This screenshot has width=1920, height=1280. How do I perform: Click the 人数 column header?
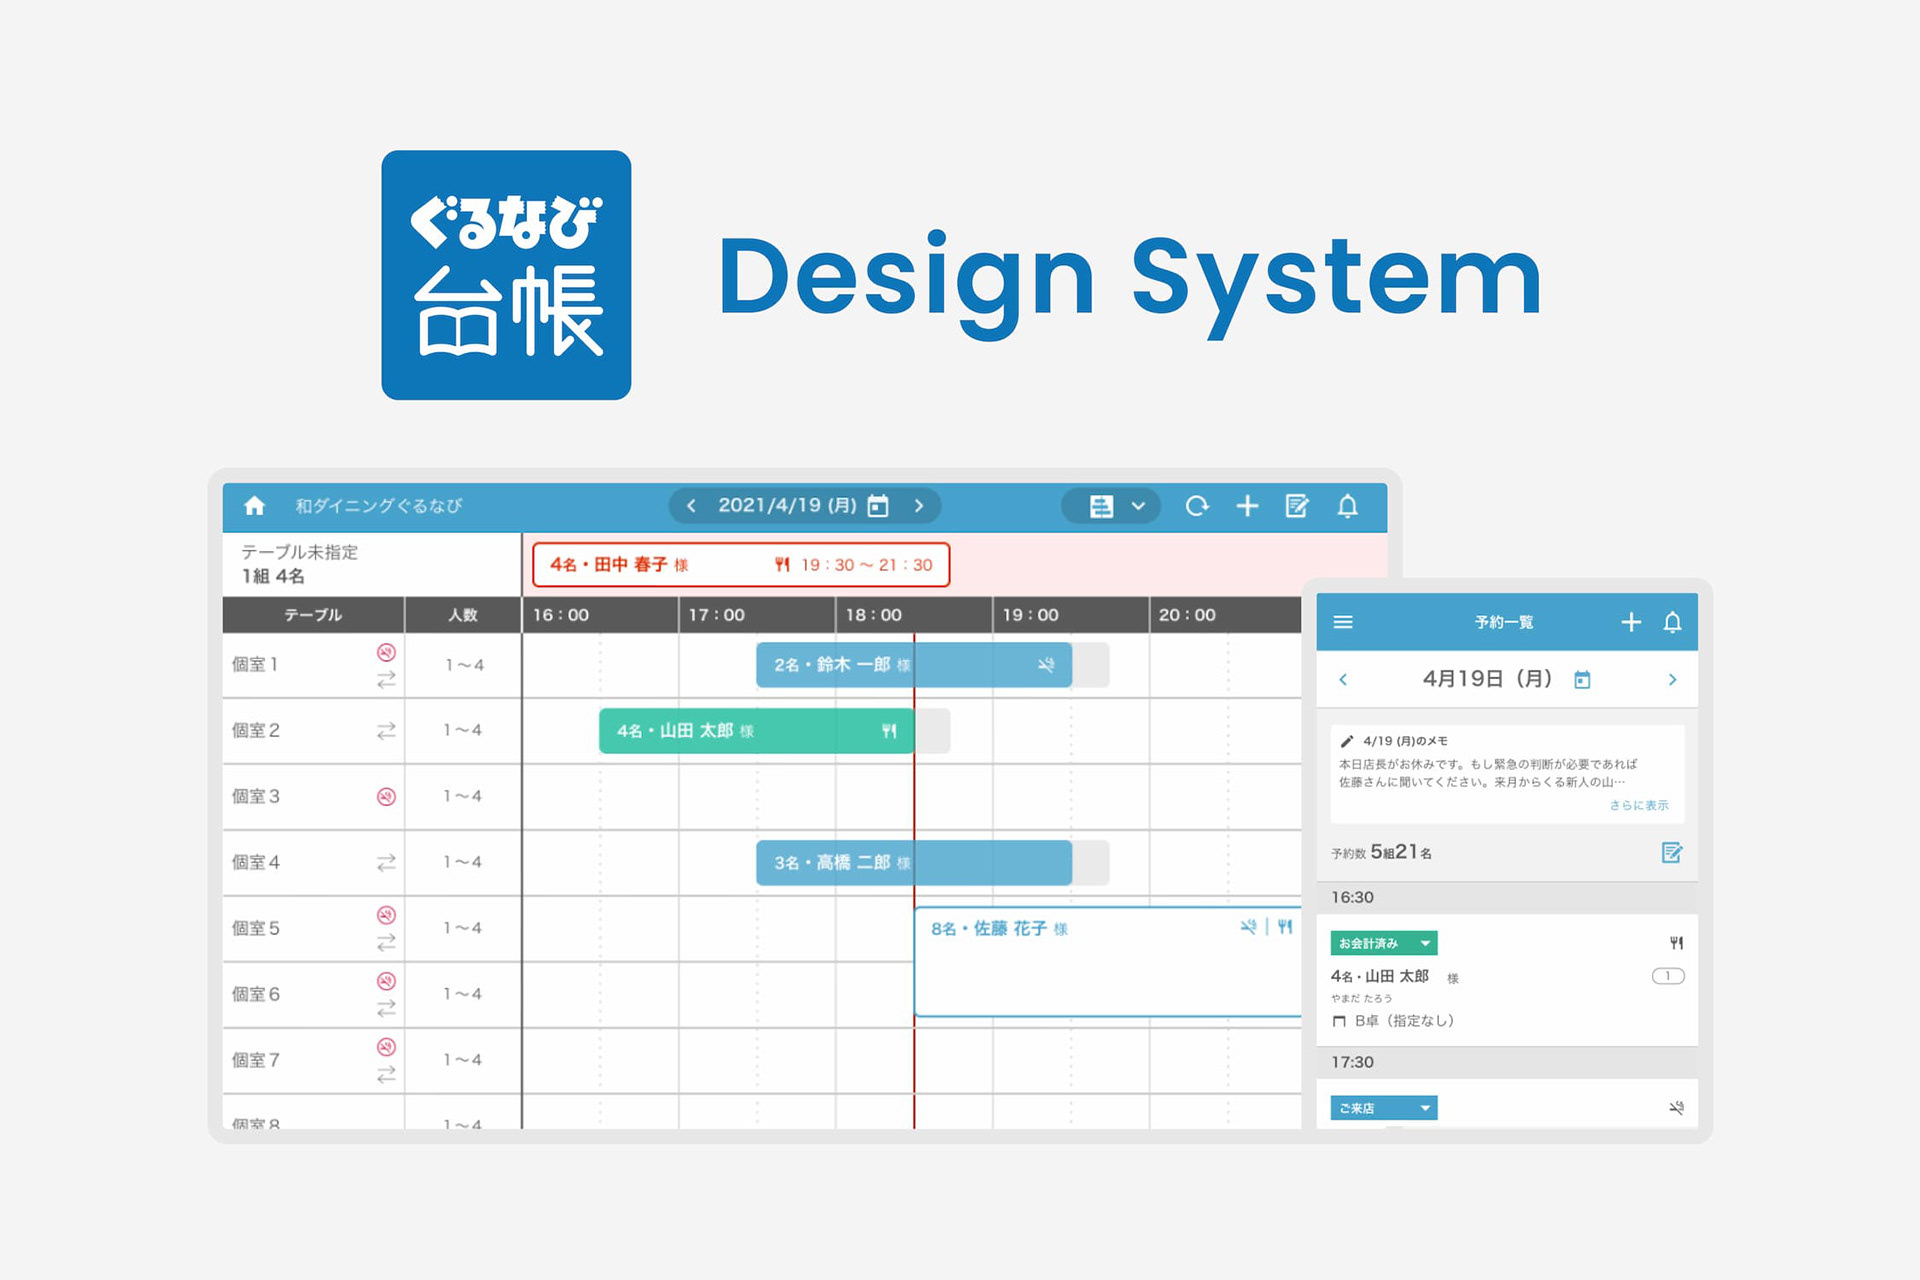click(463, 615)
